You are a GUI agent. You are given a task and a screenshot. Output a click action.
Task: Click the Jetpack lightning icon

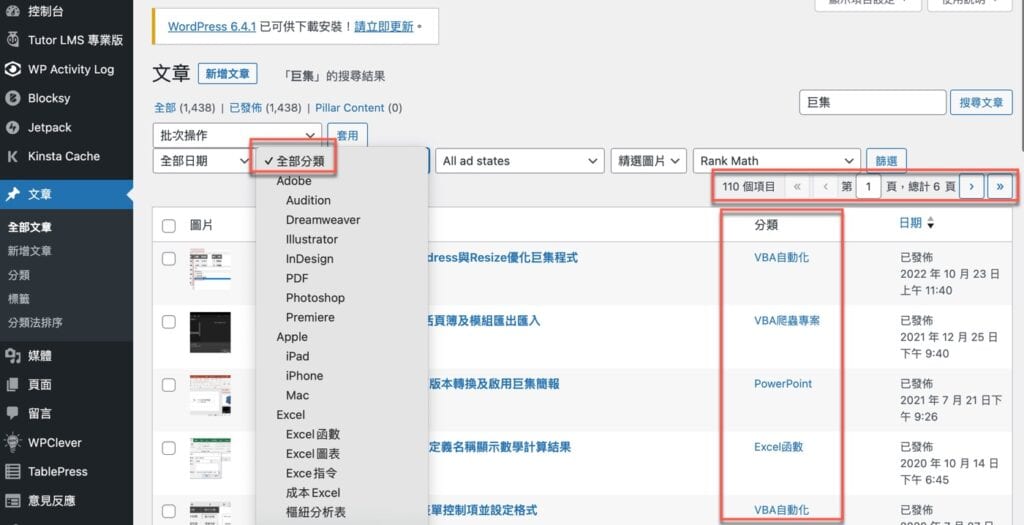(x=12, y=127)
